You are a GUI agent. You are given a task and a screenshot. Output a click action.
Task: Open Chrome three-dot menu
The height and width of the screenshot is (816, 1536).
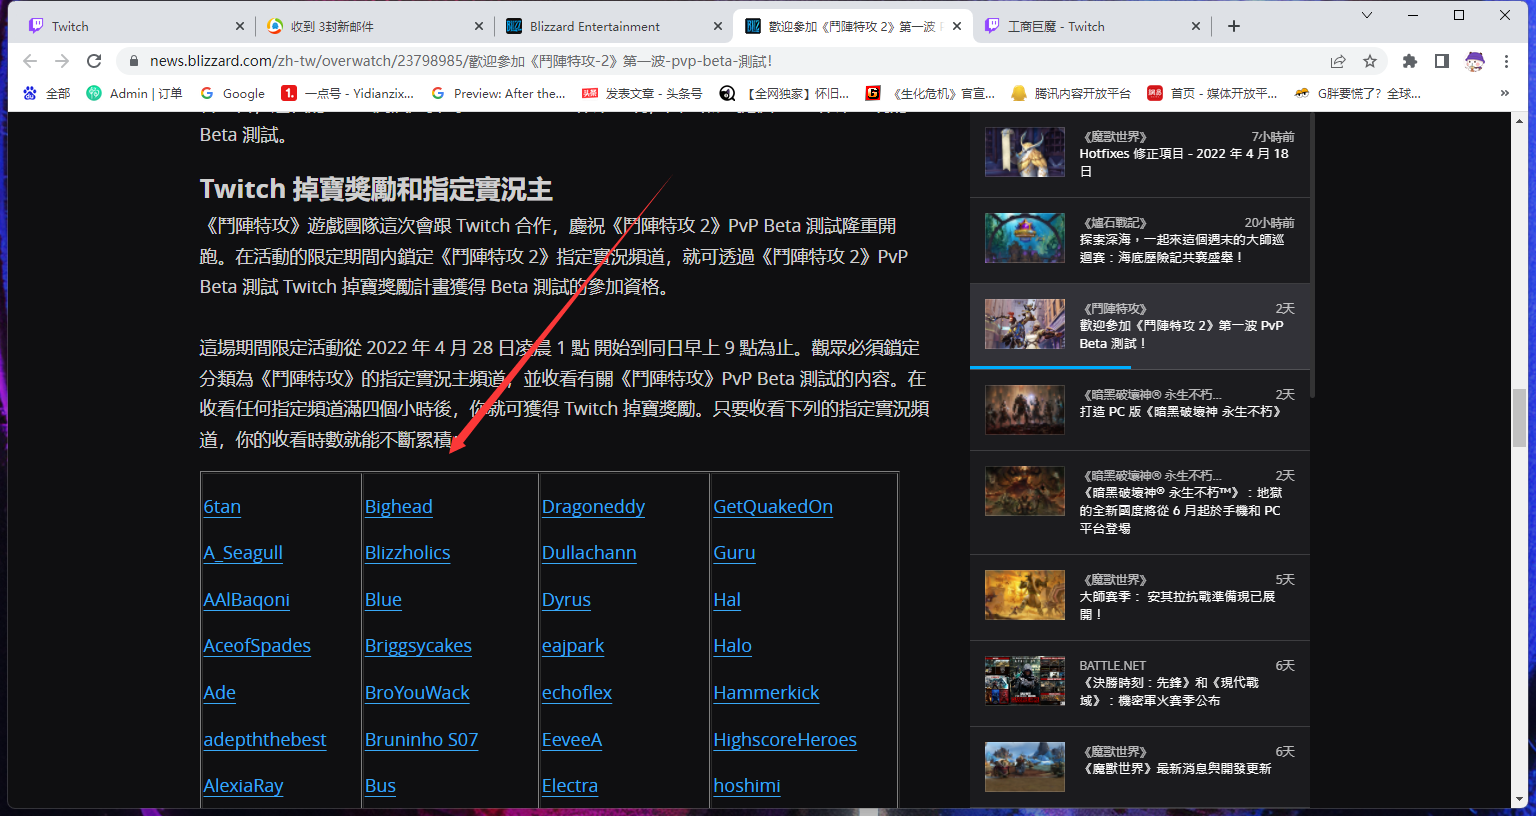(1506, 61)
